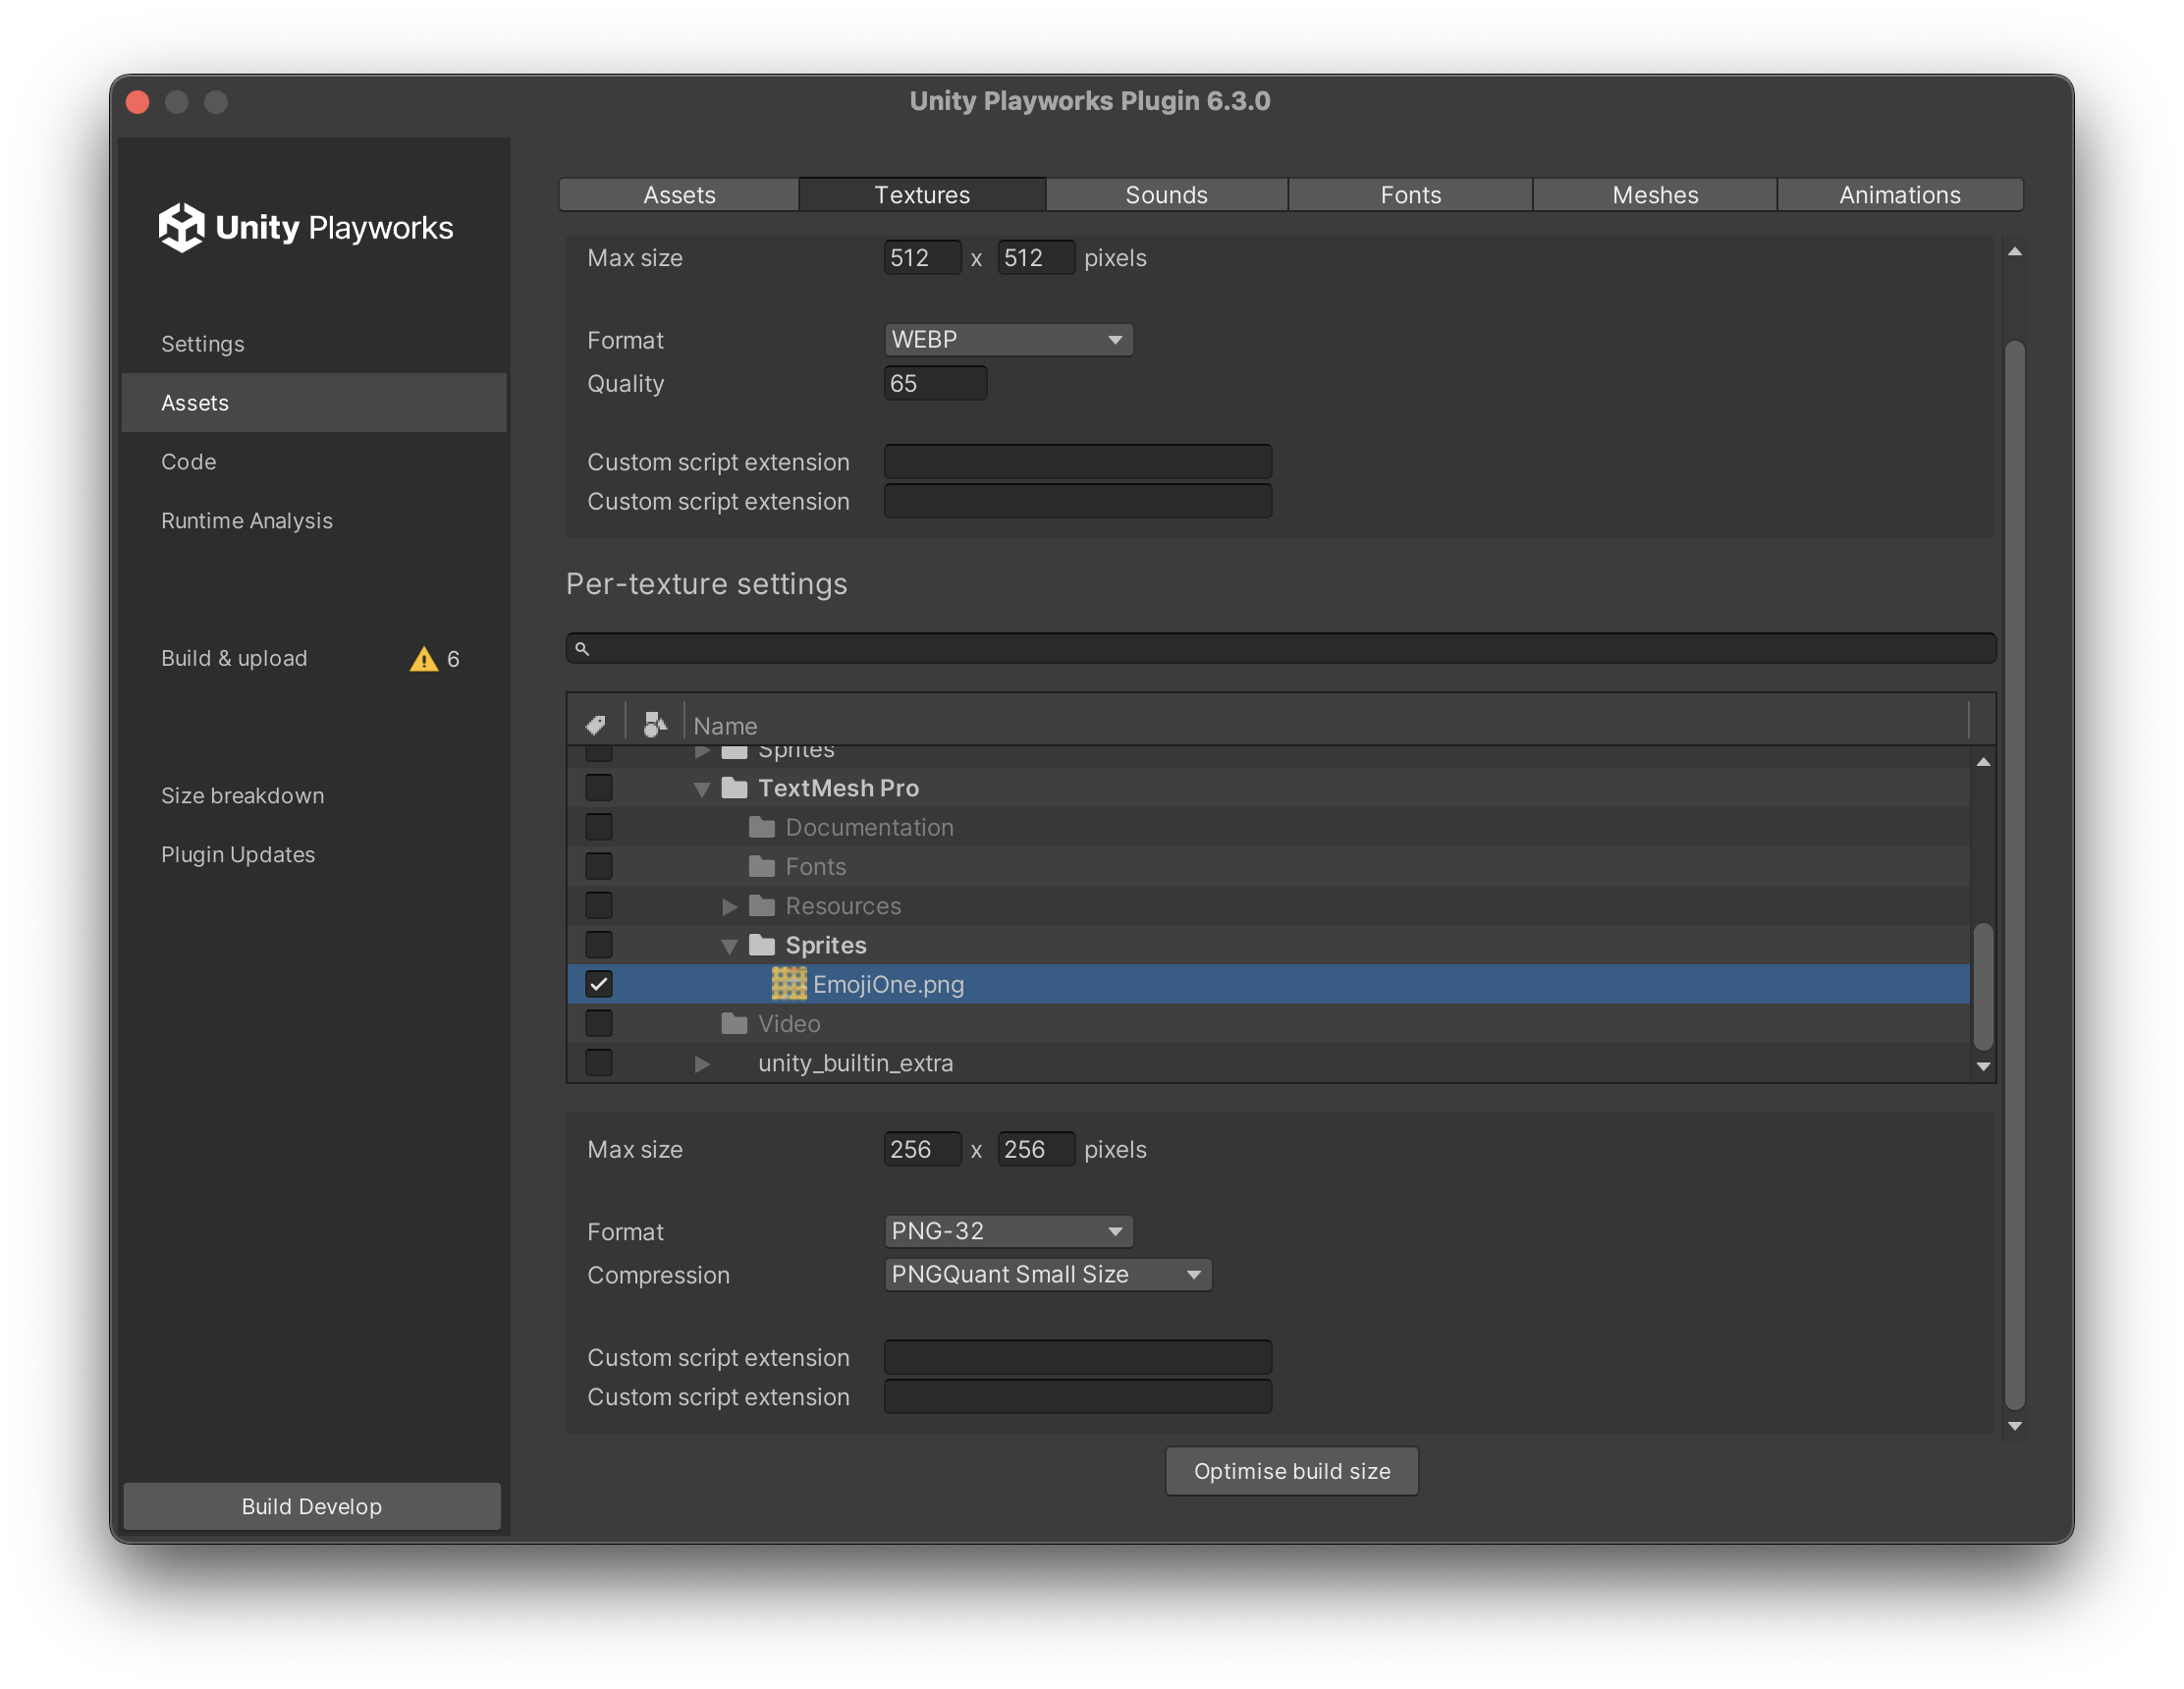2184x1689 pixels.
Task: Click the Resources folder icon
Action: point(762,906)
